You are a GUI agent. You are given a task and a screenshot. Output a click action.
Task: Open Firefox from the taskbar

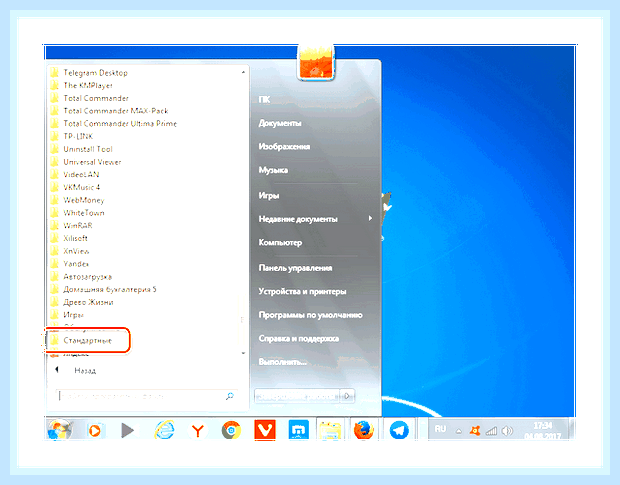pos(363,430)
